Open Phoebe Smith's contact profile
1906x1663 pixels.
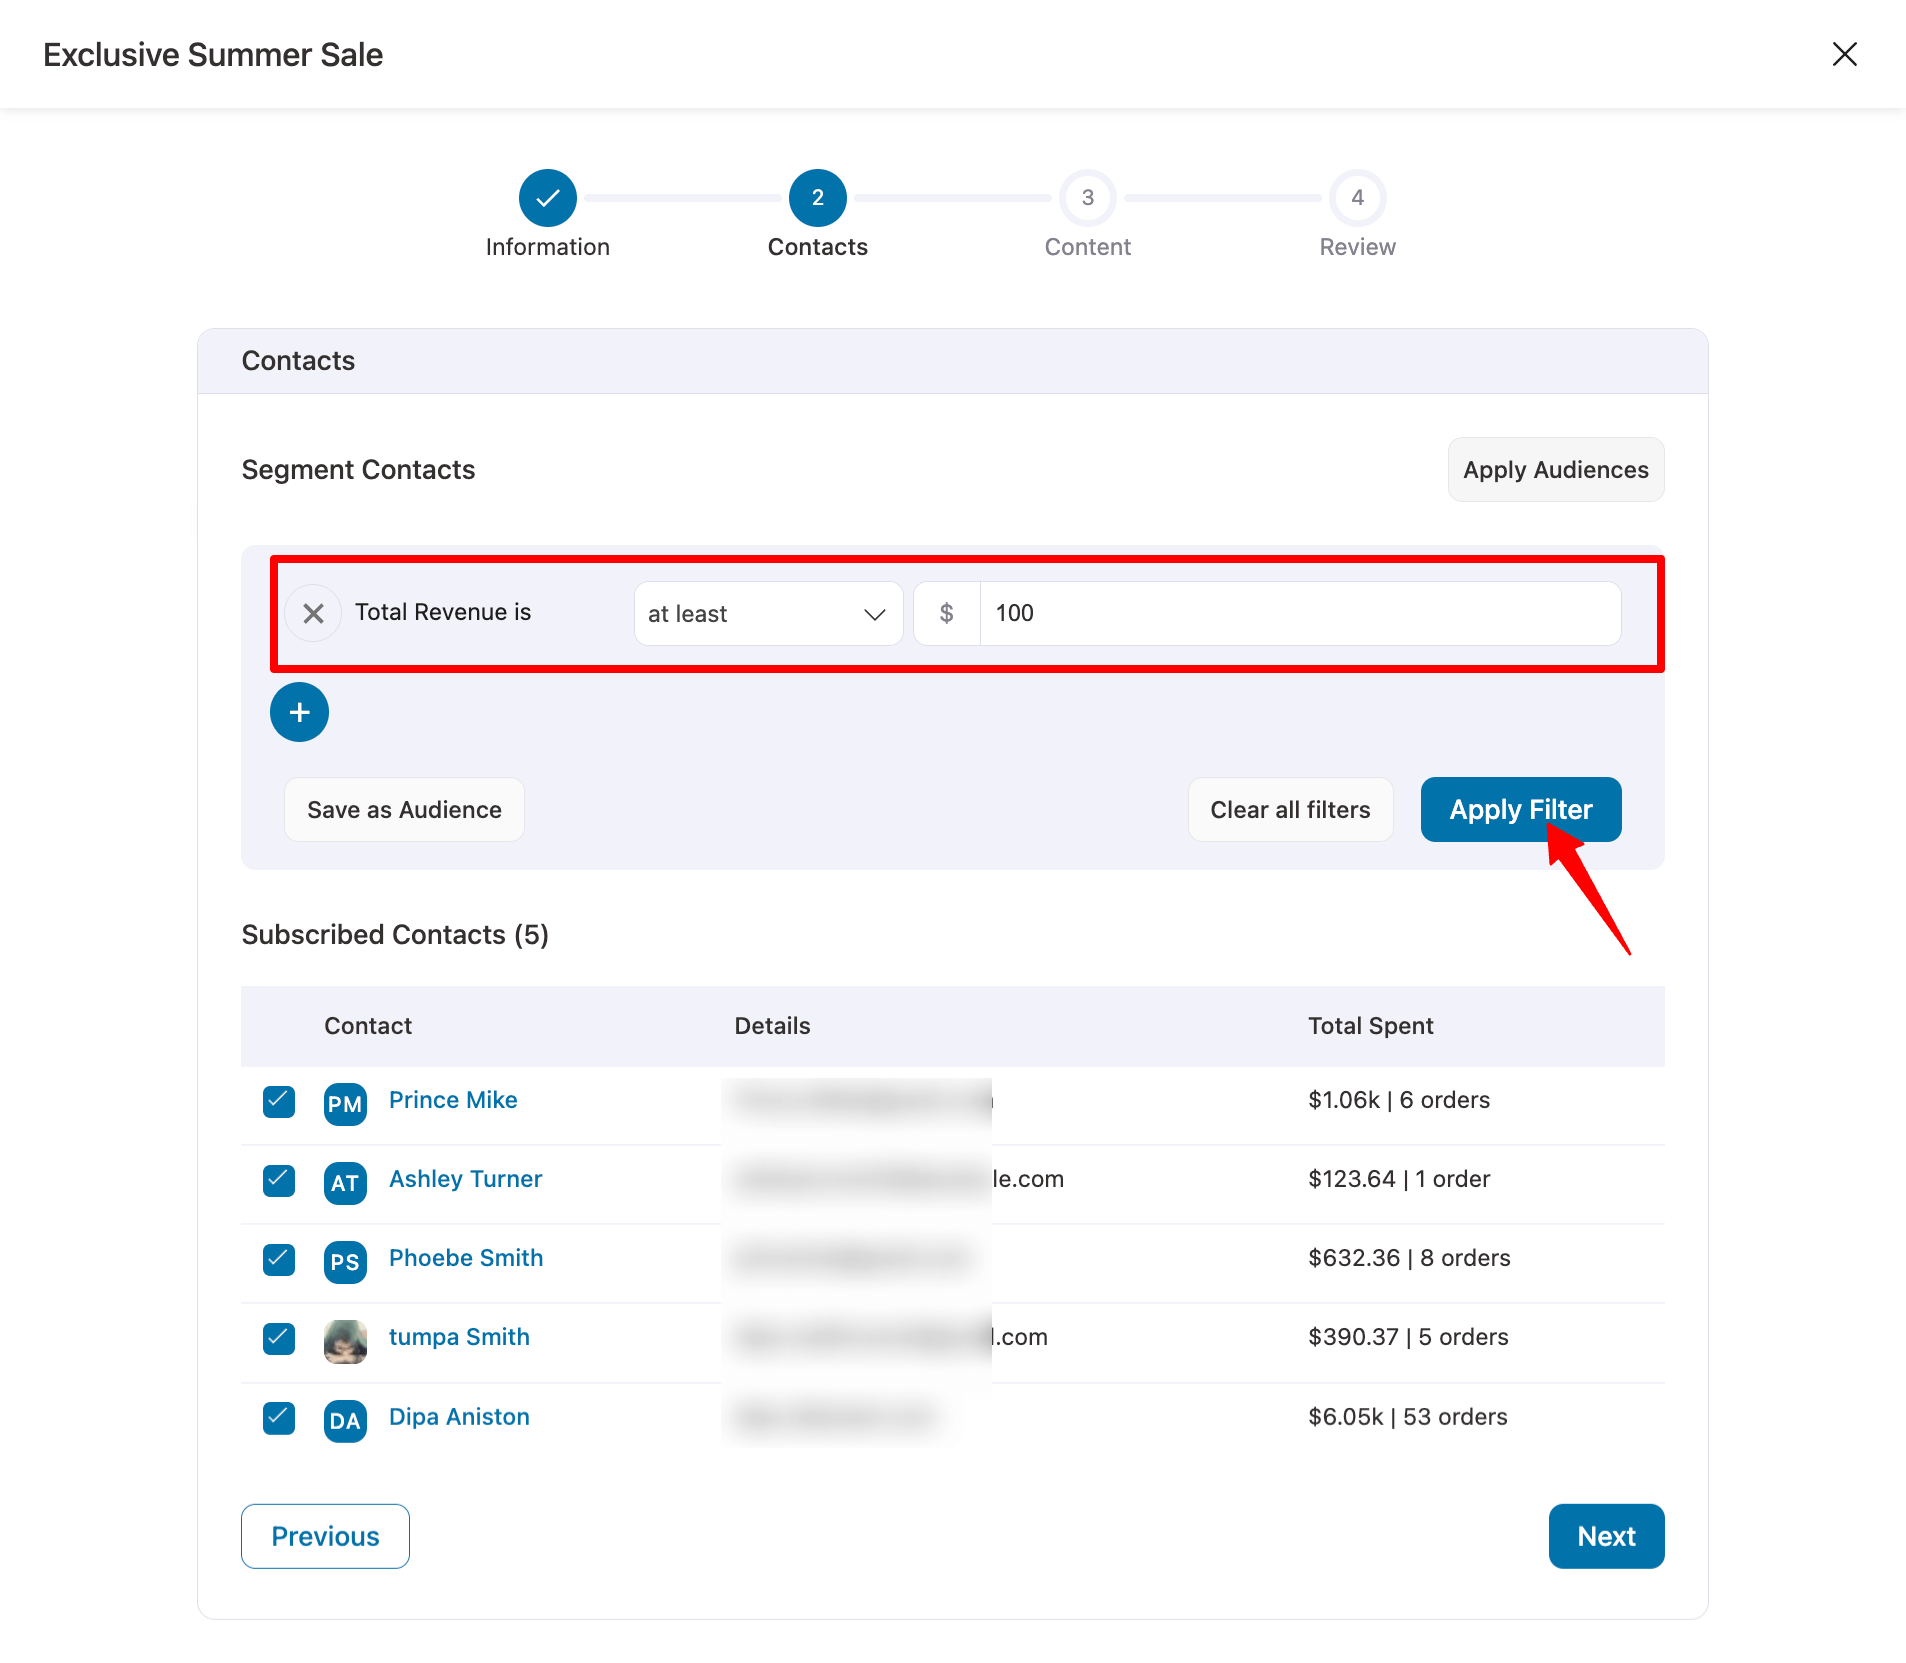click(466, 1258)
